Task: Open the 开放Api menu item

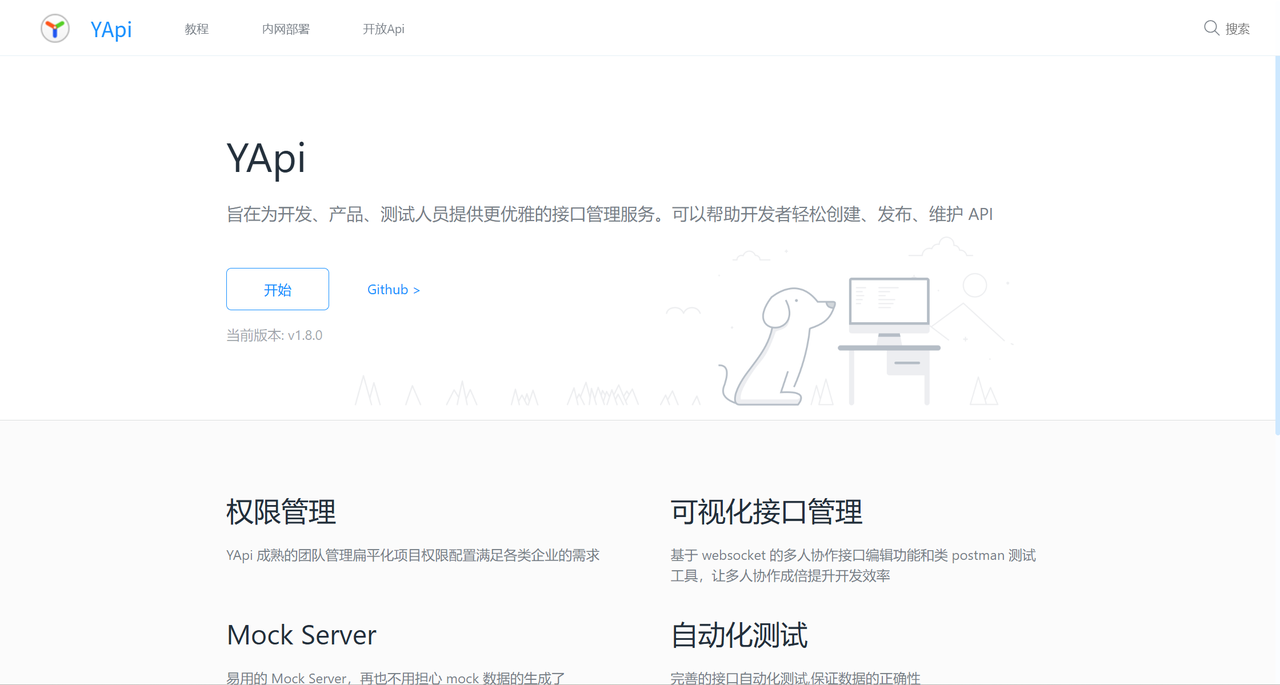Action: pyautogui.click(x=384, y=29)
